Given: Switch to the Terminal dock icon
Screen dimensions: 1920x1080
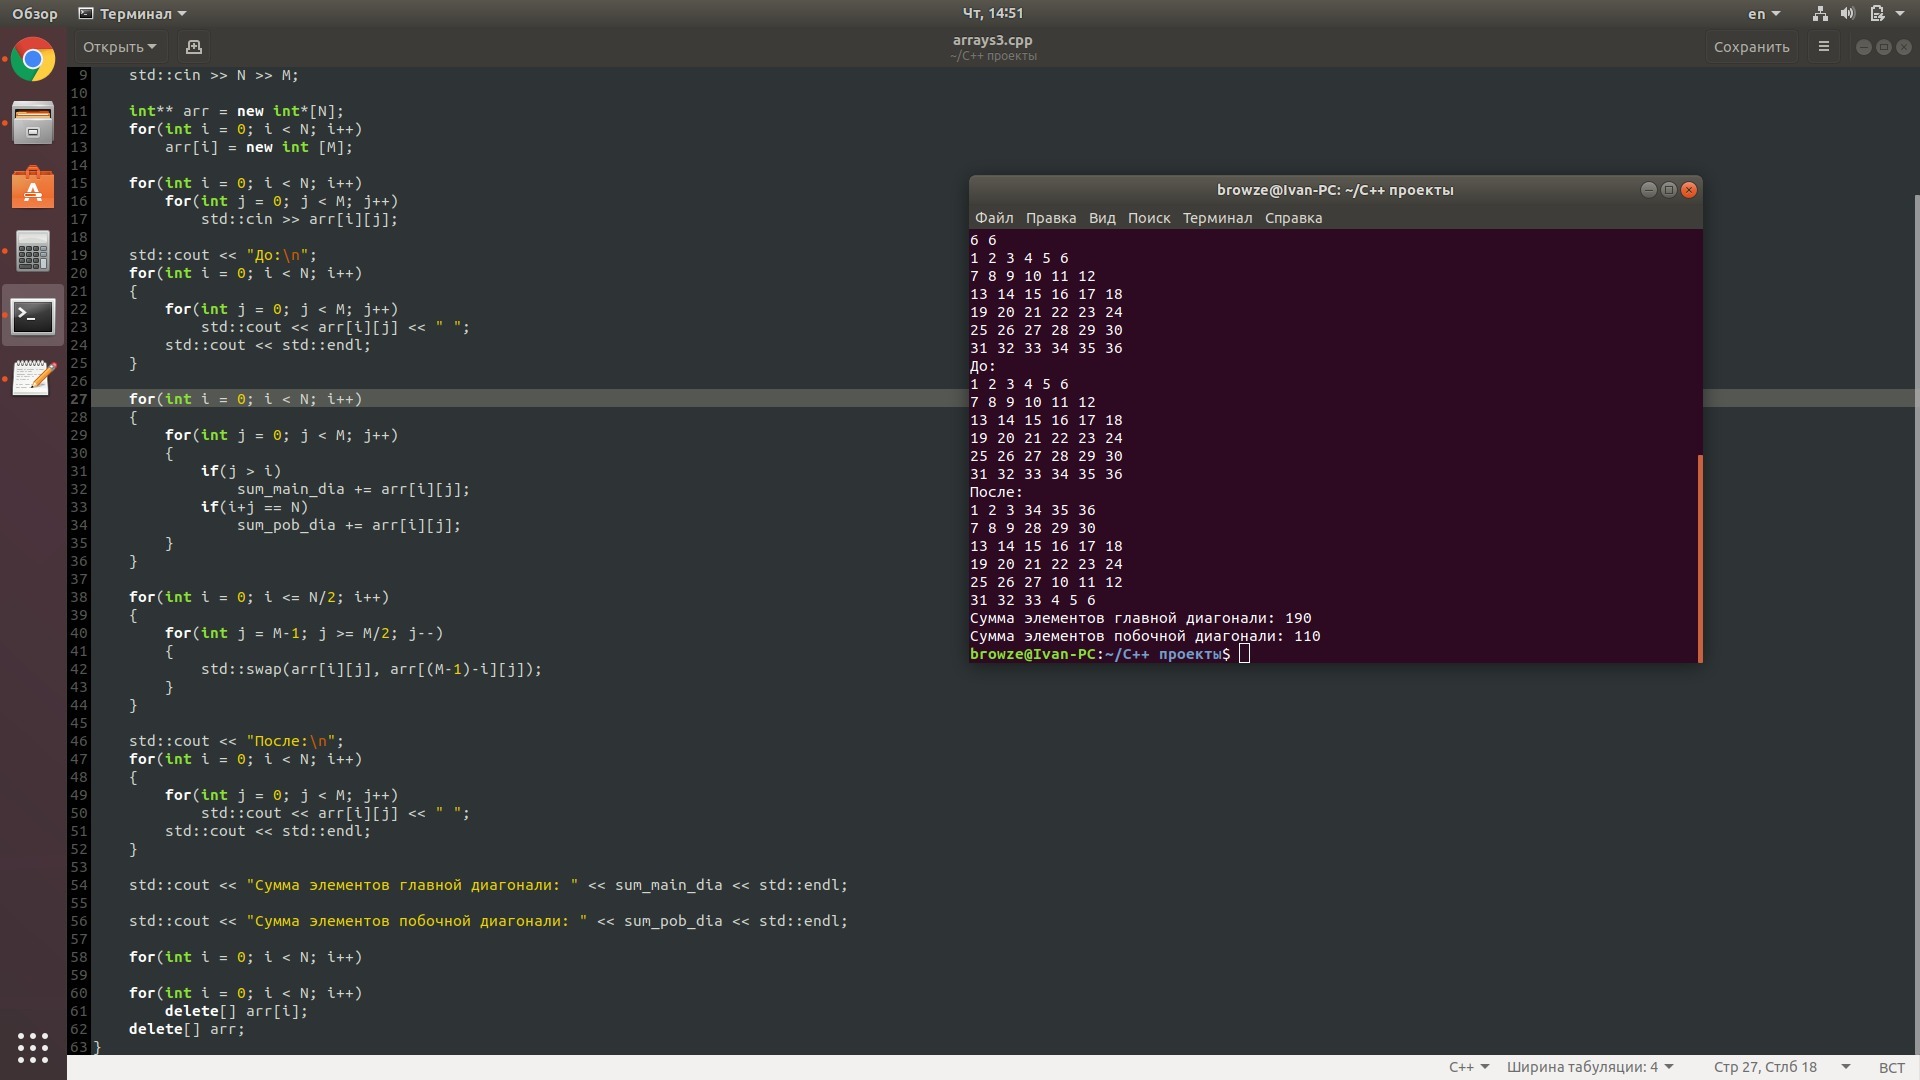Looking at the screenshot, I should point(33,316).
